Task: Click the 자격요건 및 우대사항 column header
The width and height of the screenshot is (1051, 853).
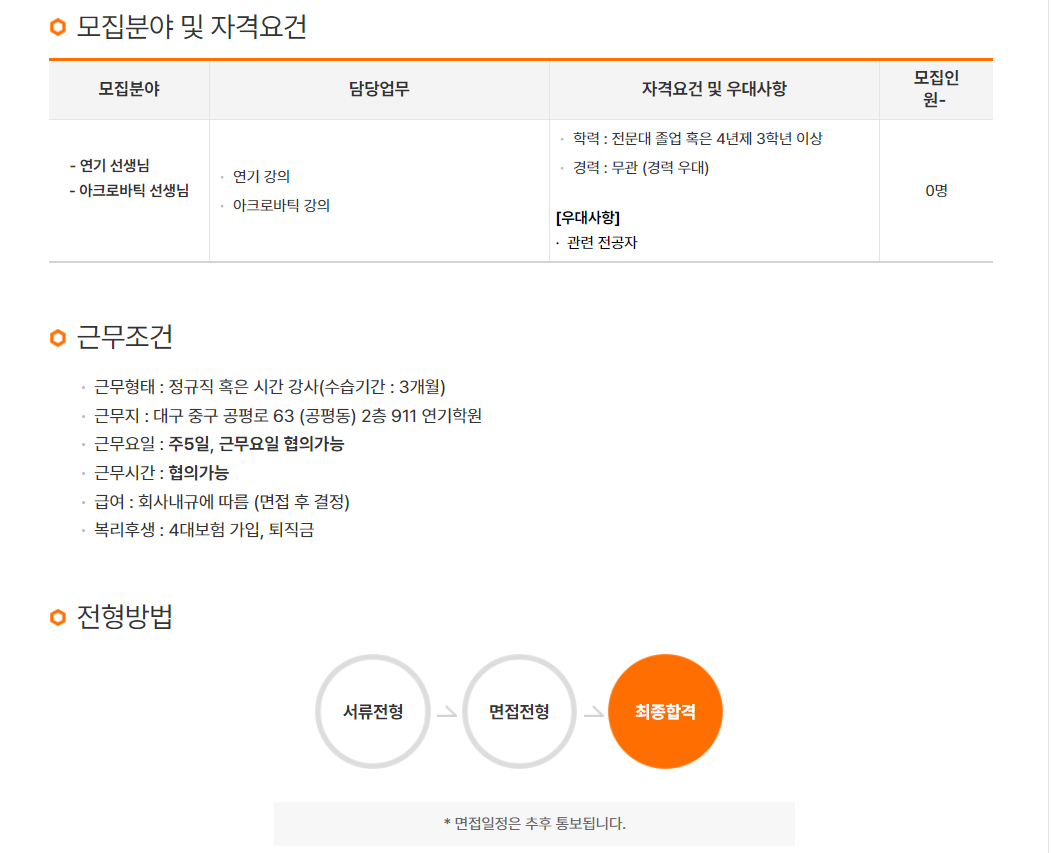Action: [714, 90]
